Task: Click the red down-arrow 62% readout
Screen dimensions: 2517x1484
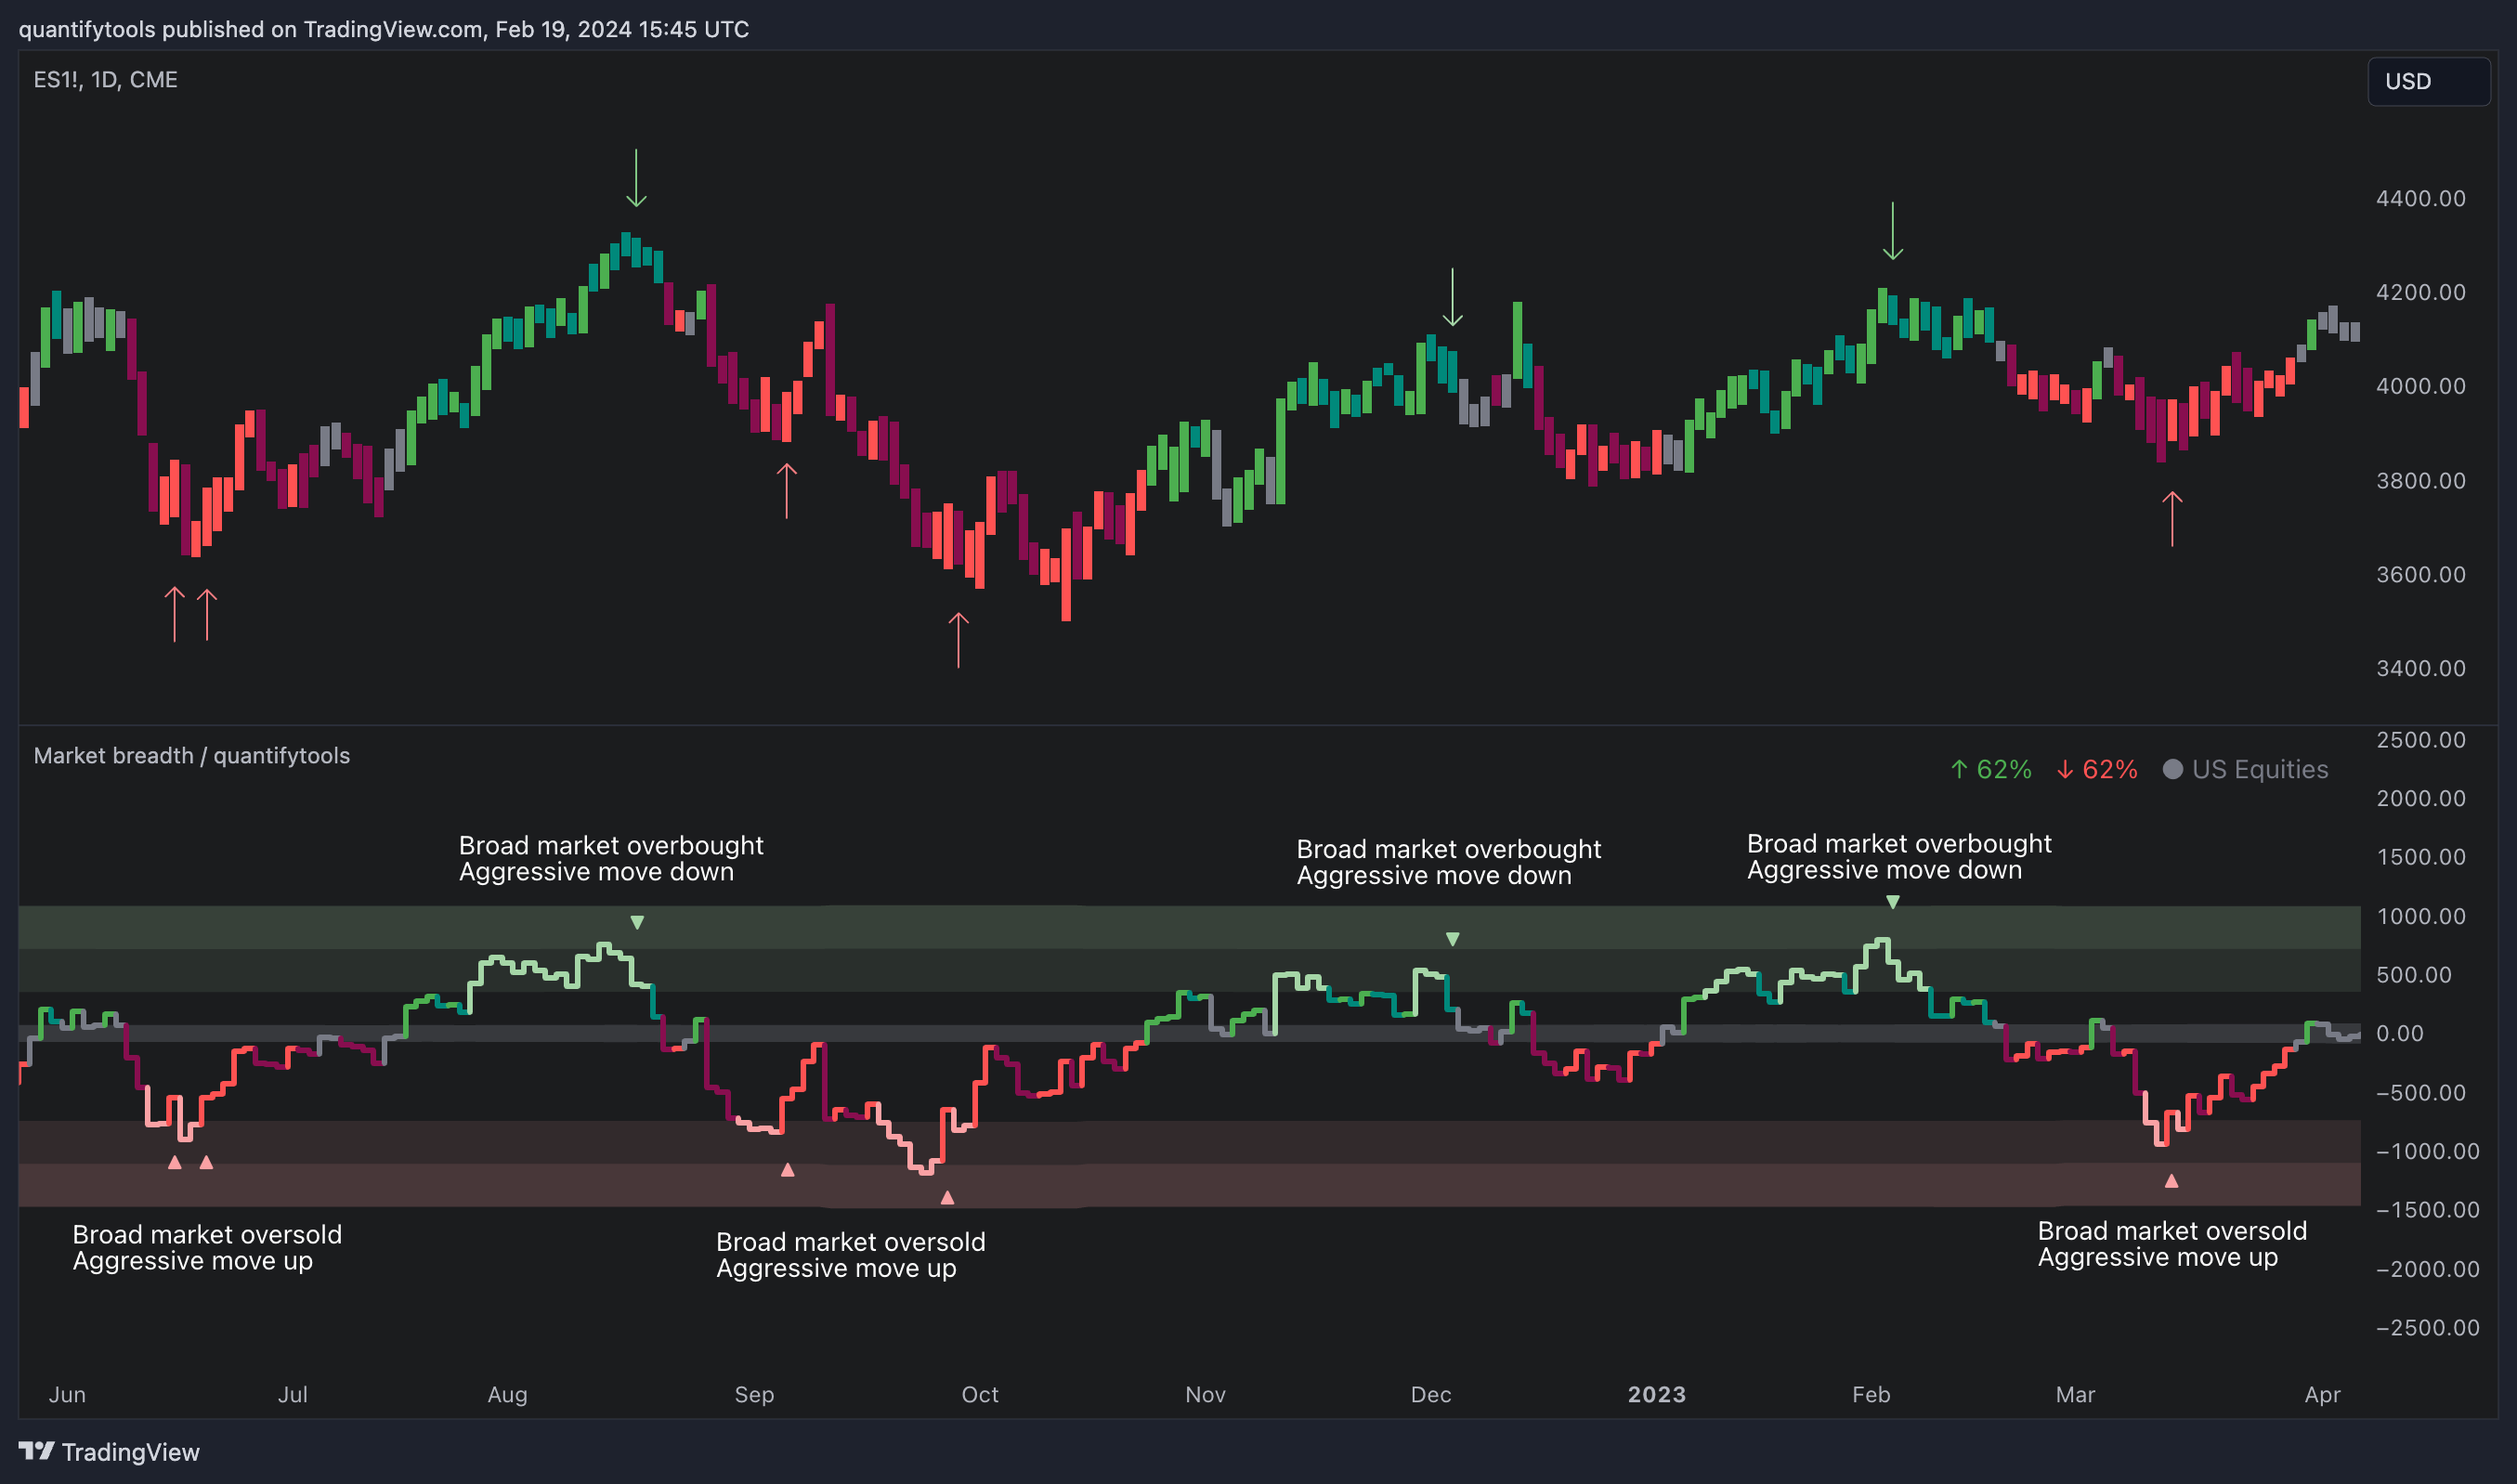Action: tap(2097, 770)
